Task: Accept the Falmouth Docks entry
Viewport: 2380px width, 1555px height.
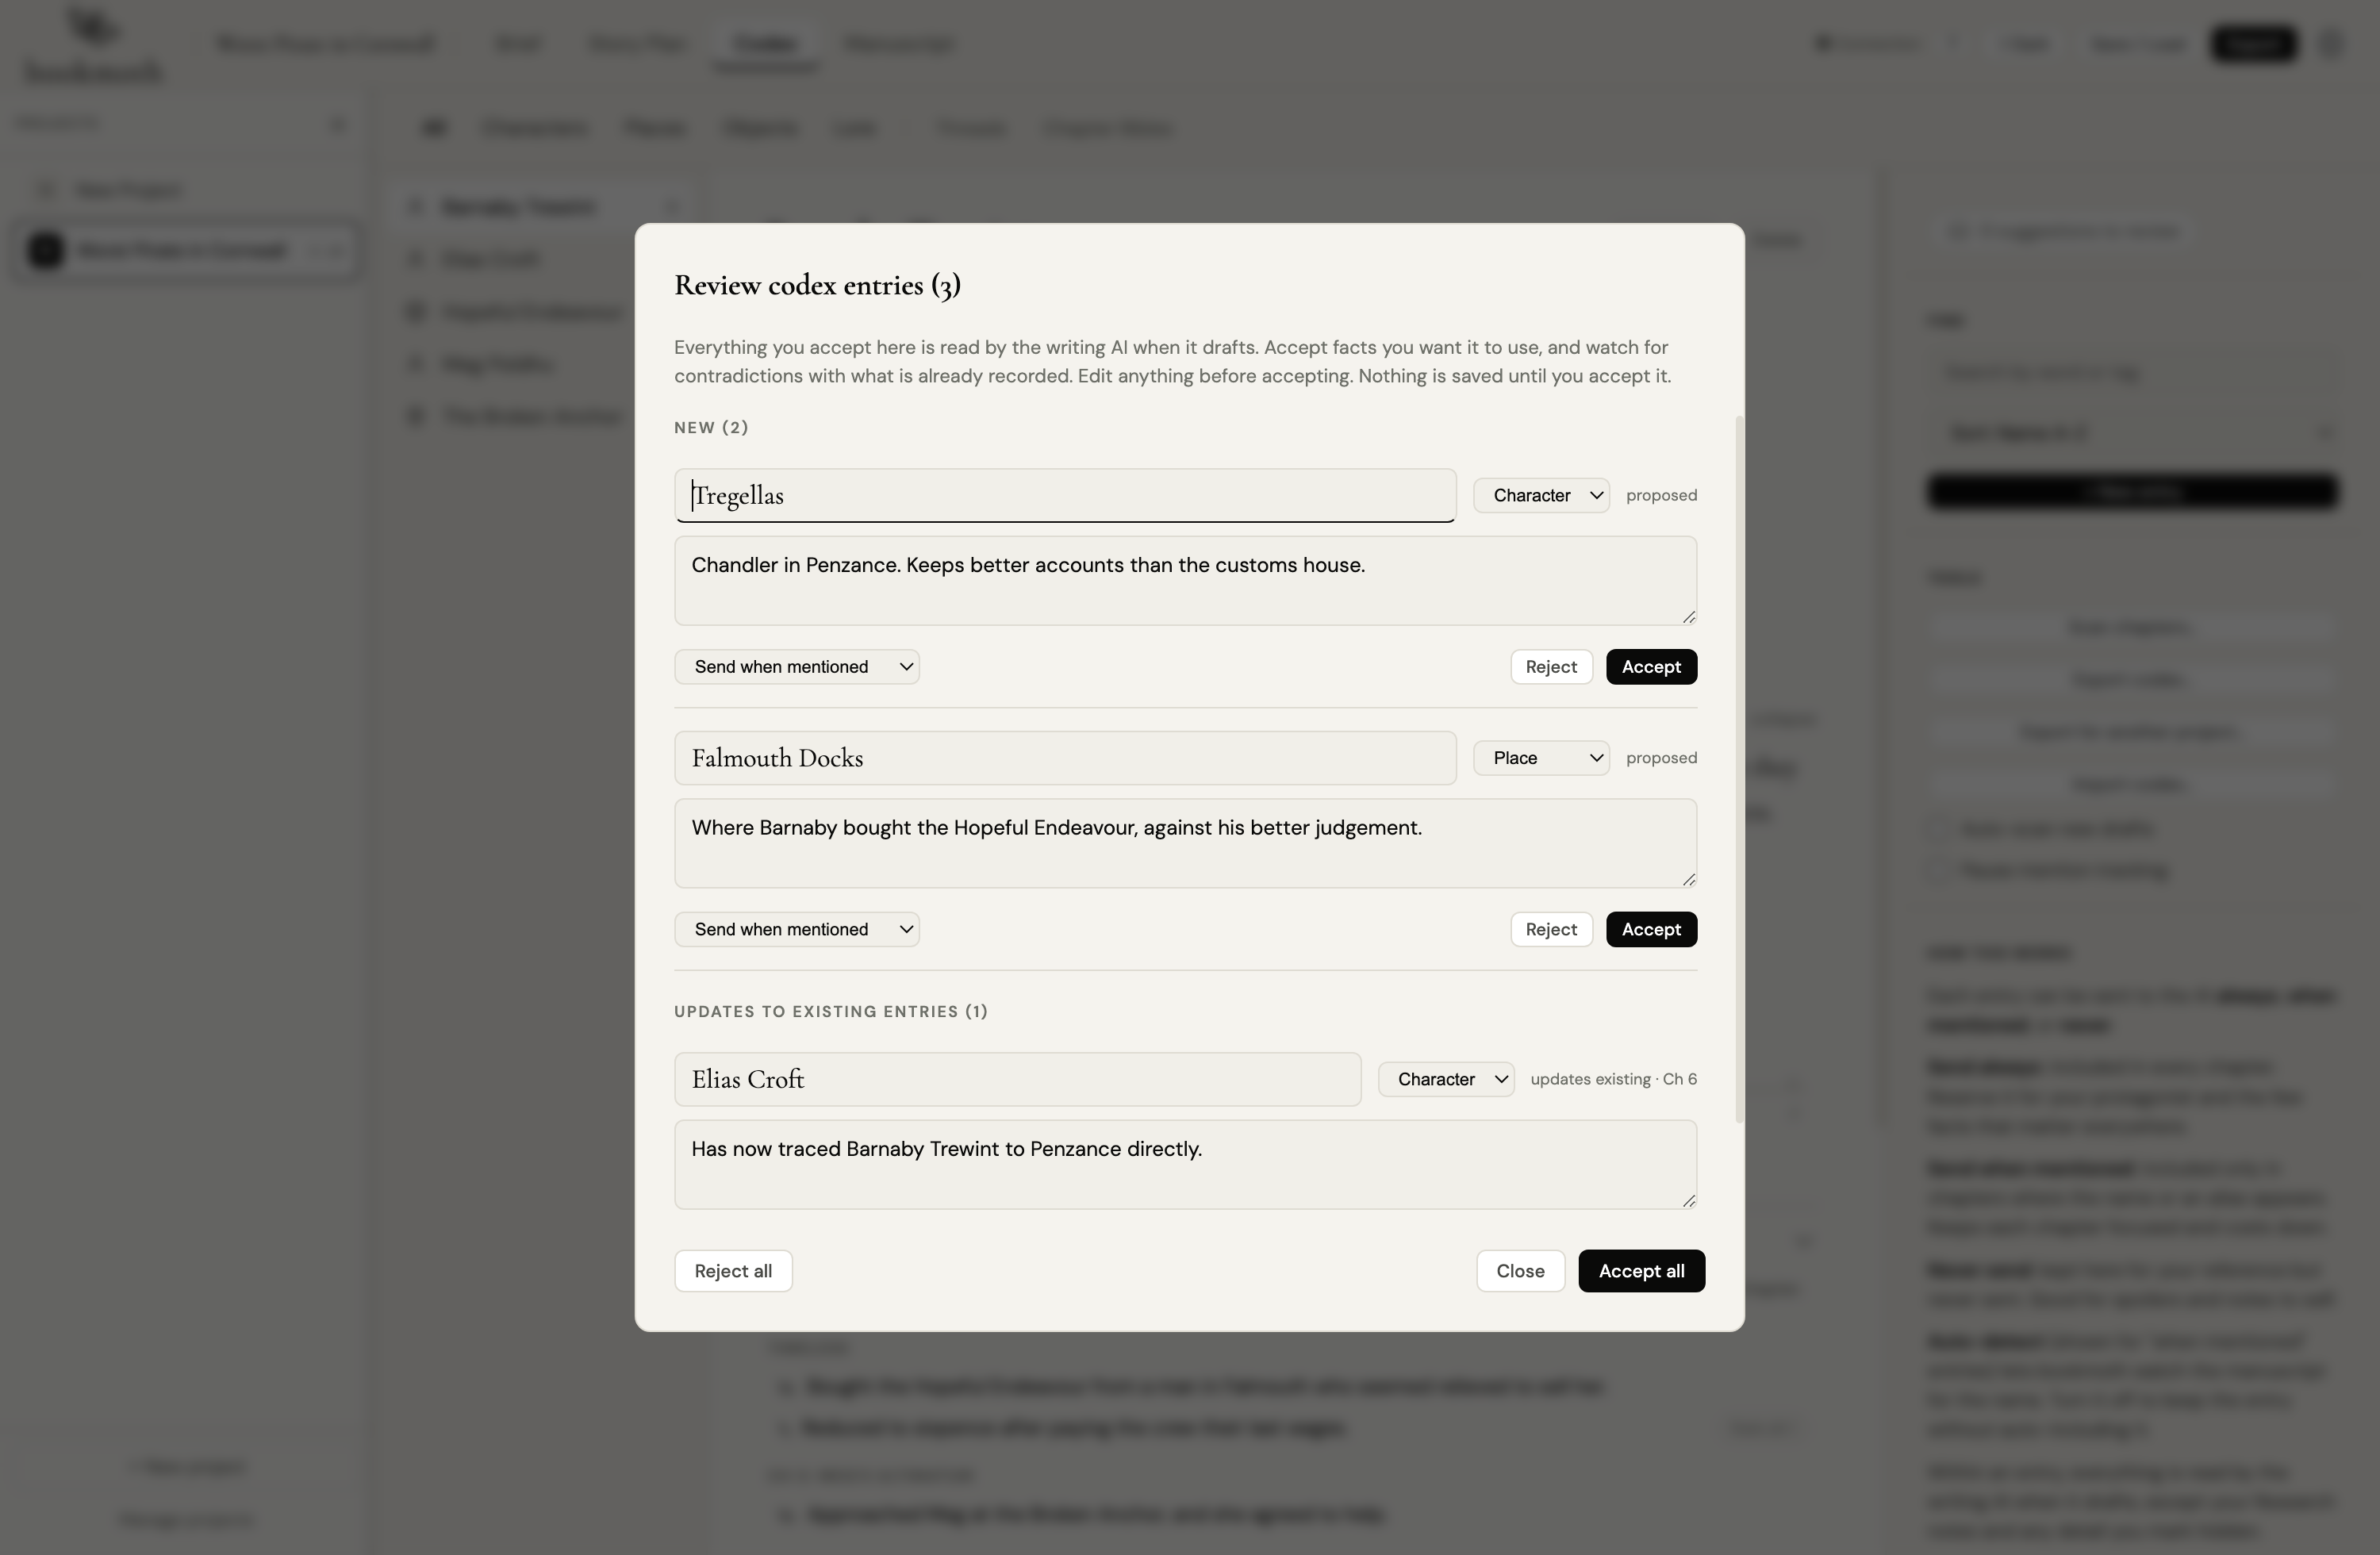Action: [1651, 929]
